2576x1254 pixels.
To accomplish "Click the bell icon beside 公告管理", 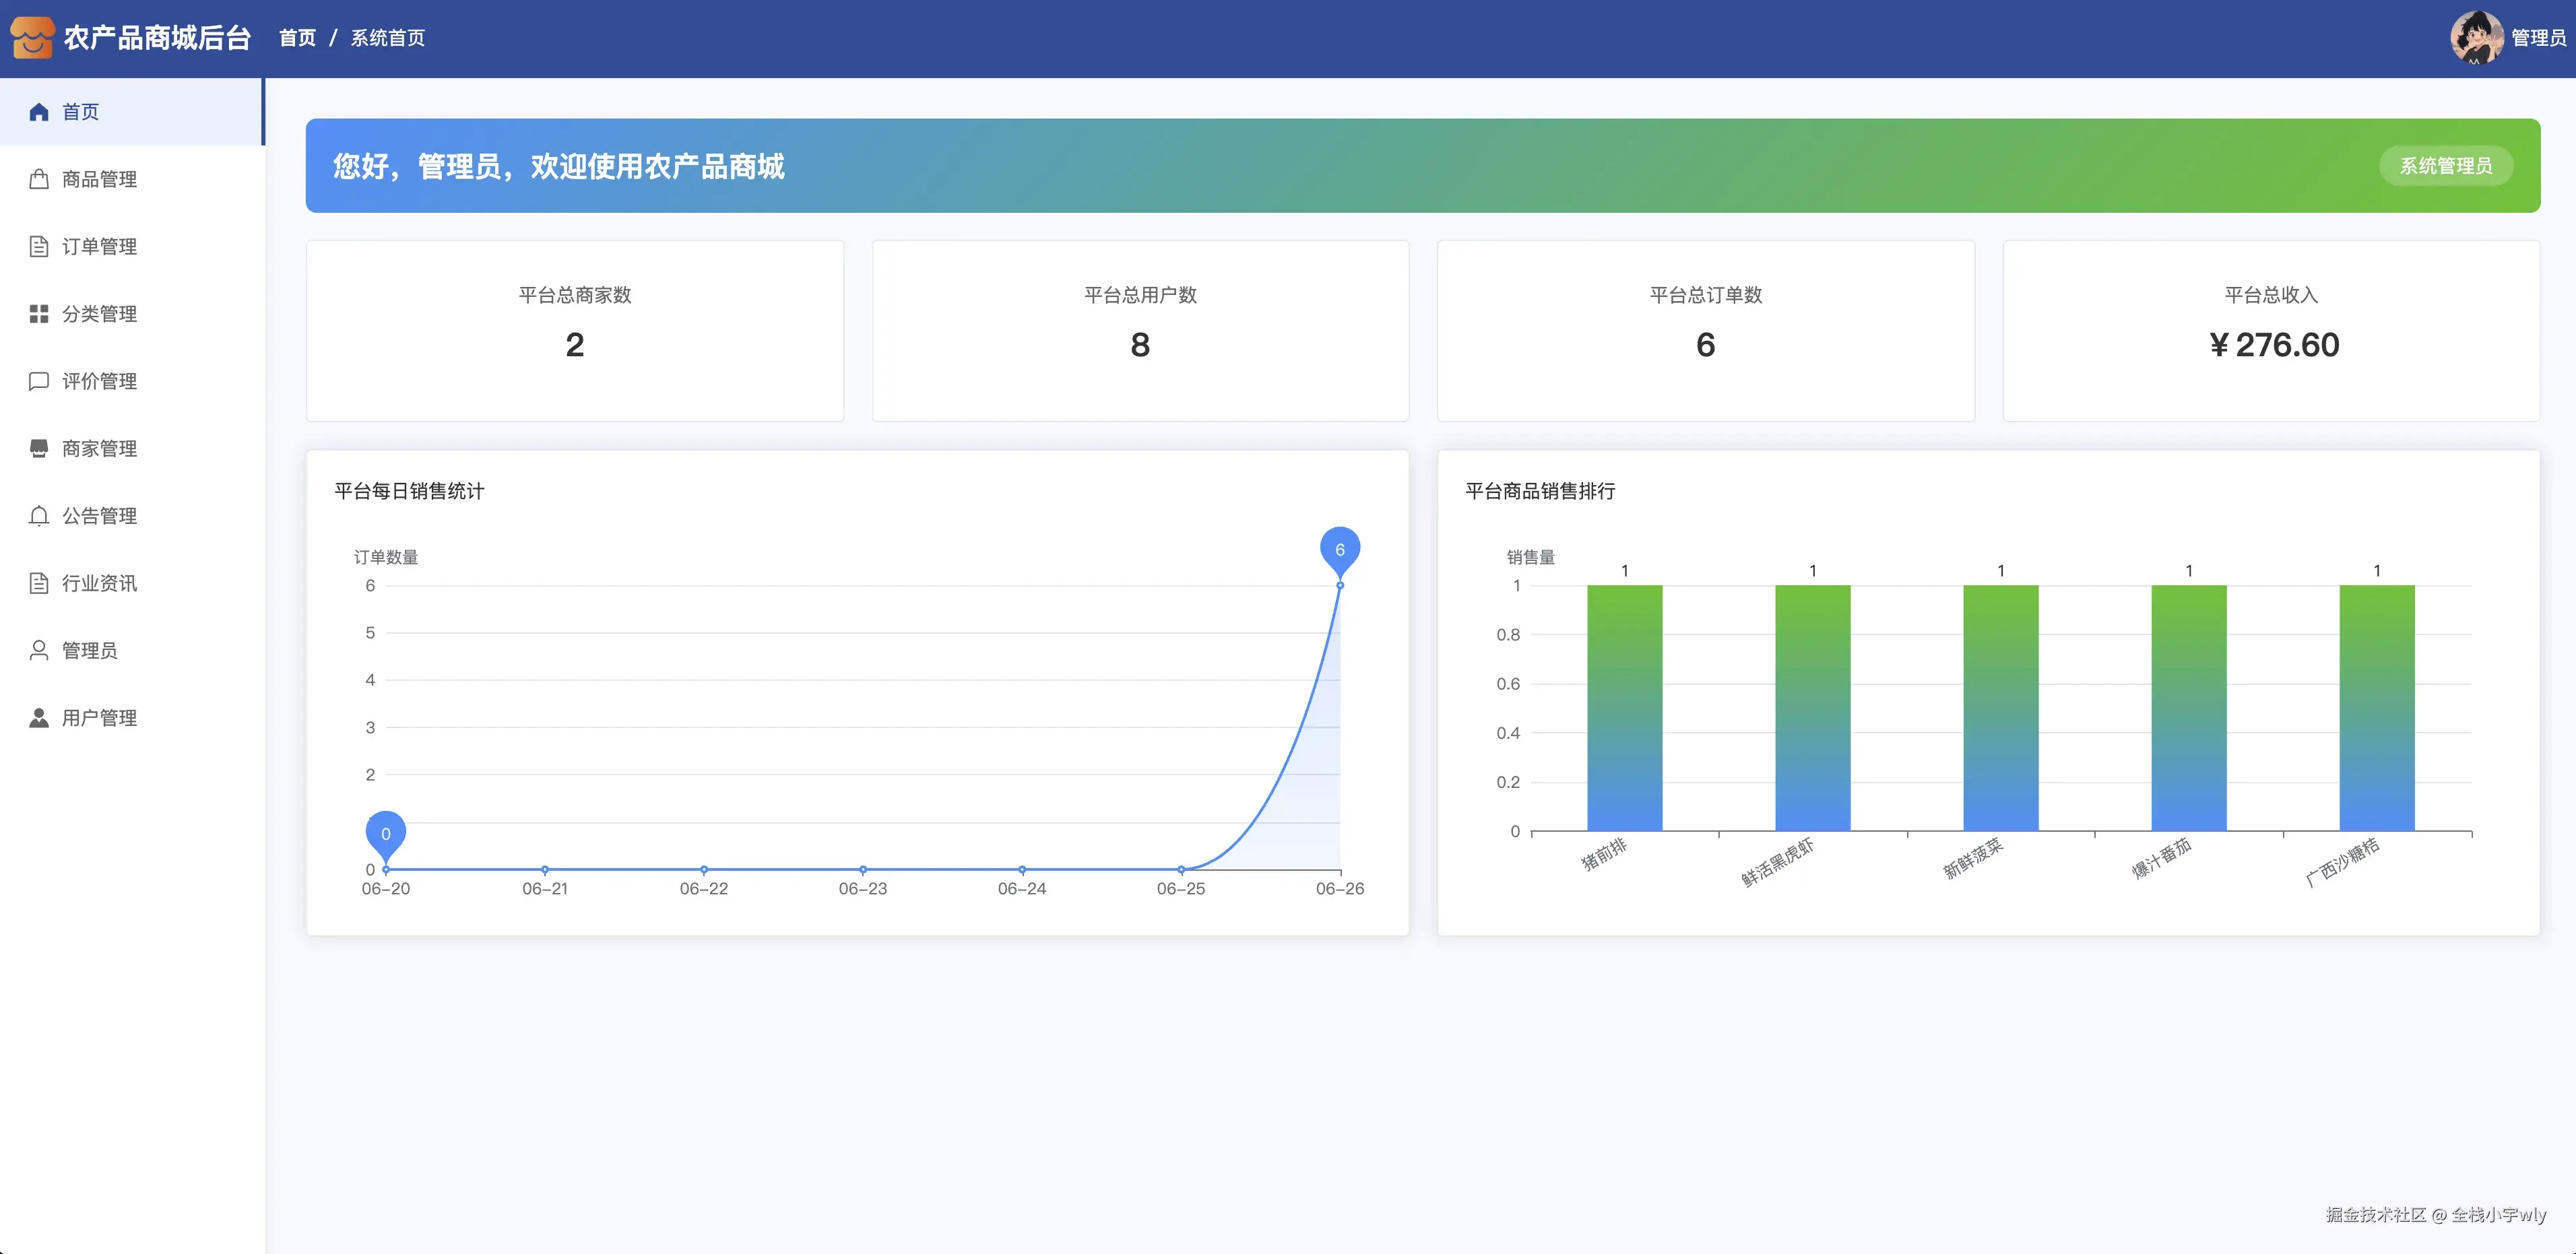I will (x=39, y=516).
